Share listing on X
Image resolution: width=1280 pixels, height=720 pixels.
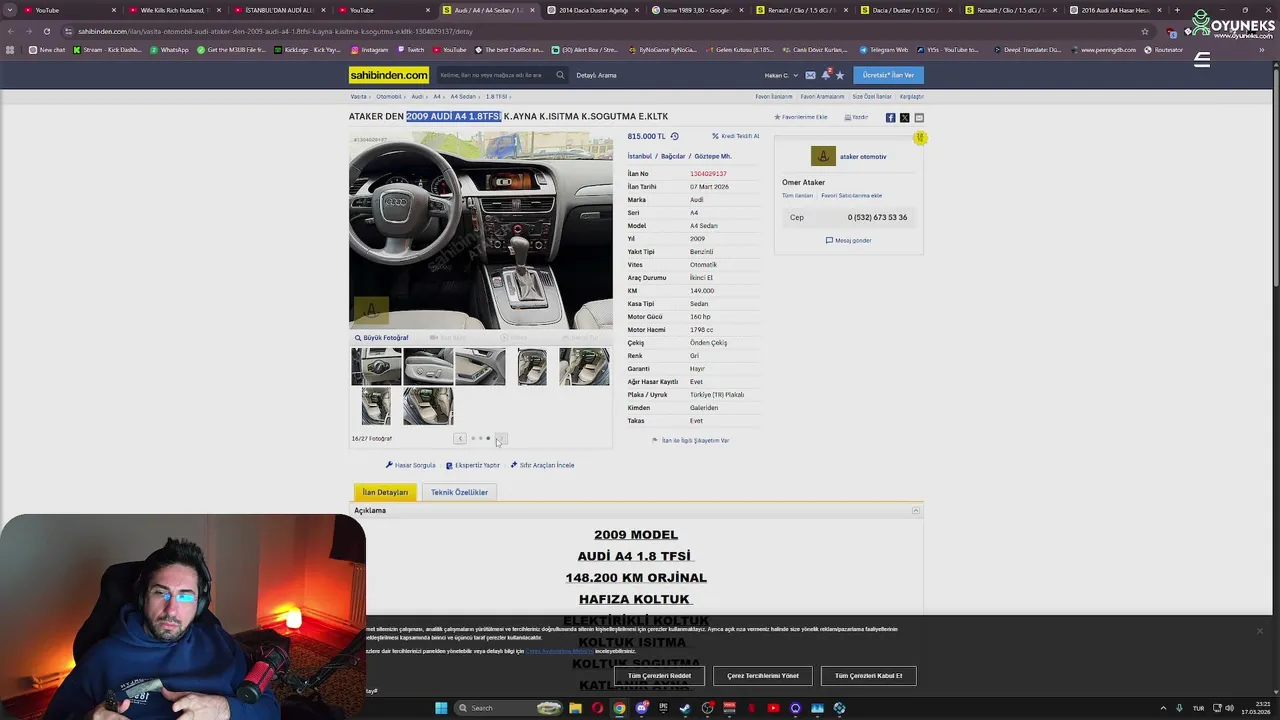point(905,117)
